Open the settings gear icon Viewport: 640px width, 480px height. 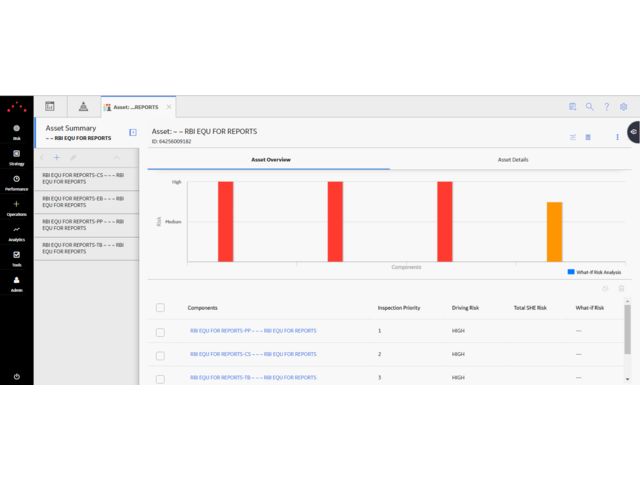(623, 107)
